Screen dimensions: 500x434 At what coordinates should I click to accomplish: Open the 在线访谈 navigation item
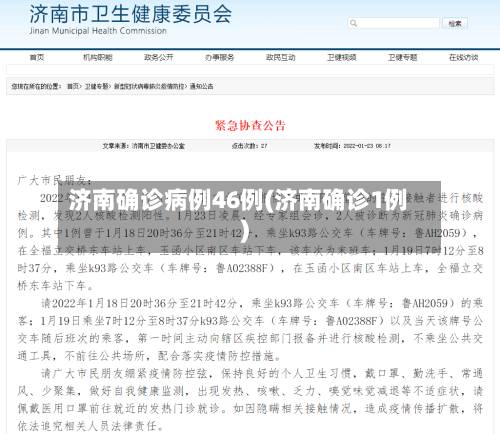[x=463, y=57]
